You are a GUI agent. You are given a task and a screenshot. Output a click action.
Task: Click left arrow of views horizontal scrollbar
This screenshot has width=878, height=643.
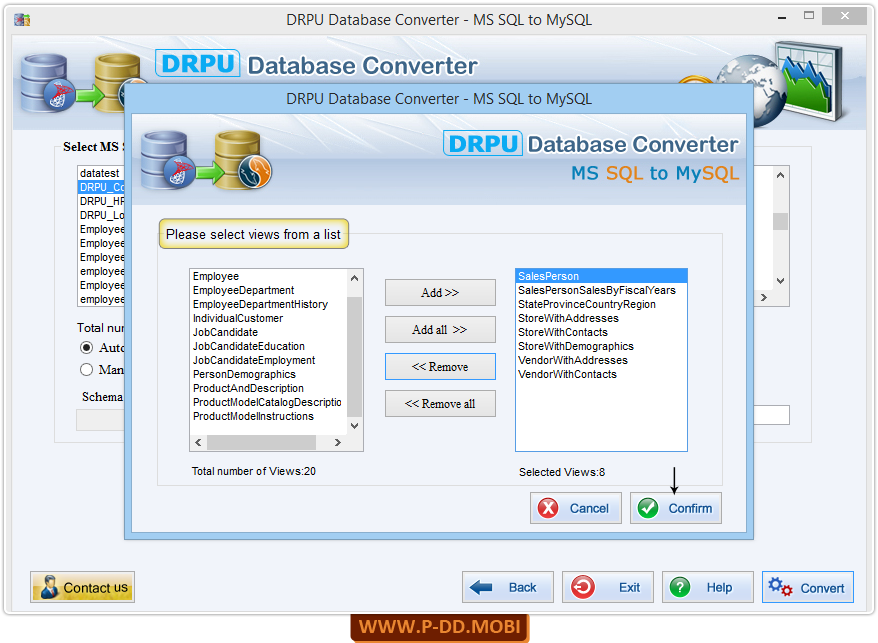pos(198,442)
